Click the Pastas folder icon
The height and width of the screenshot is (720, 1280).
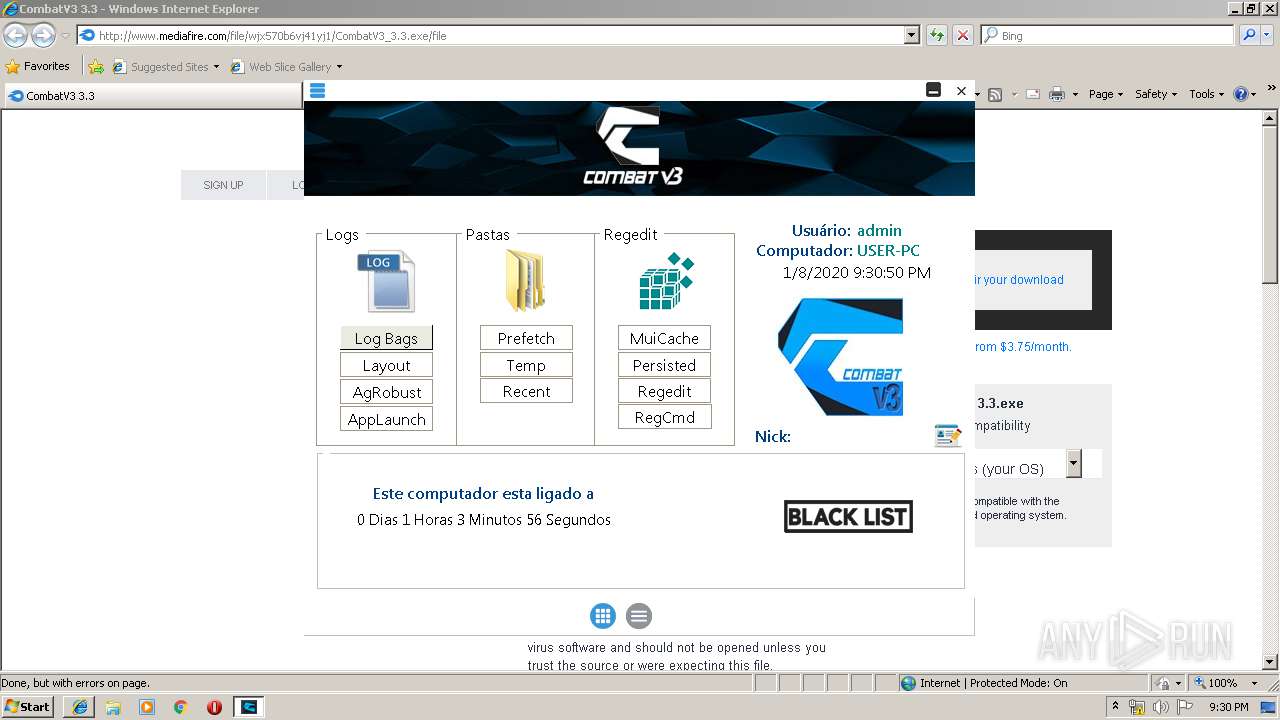pos(525,281)
